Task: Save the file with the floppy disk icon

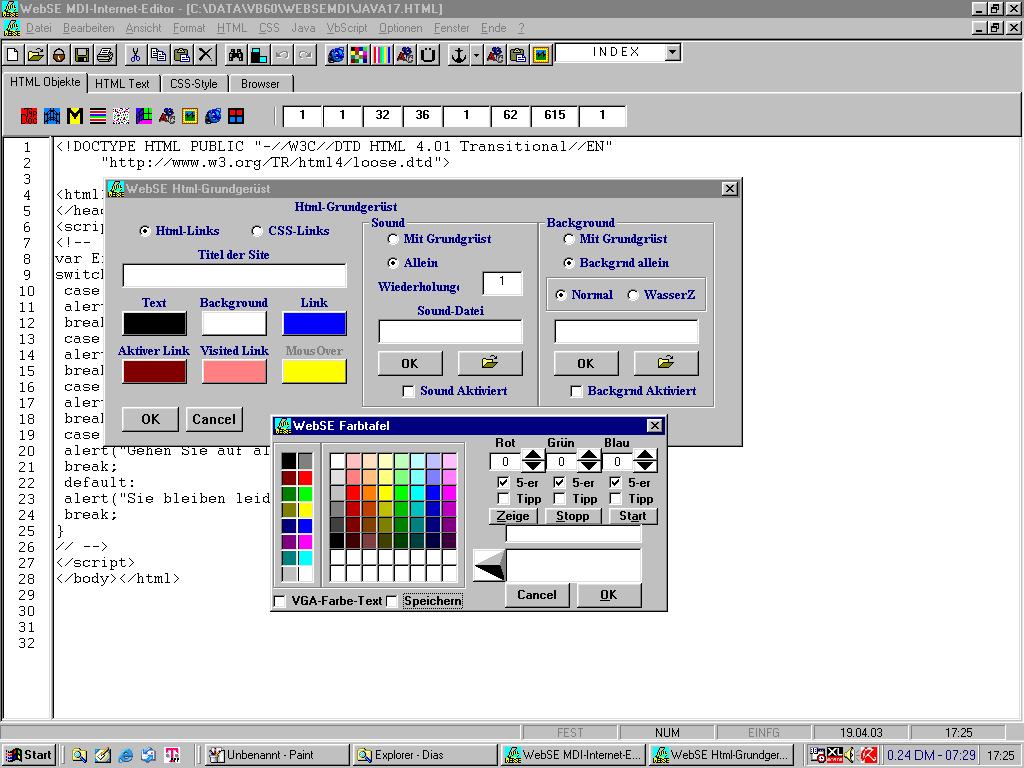Action: pyautogui.click(x=82, y=55)
